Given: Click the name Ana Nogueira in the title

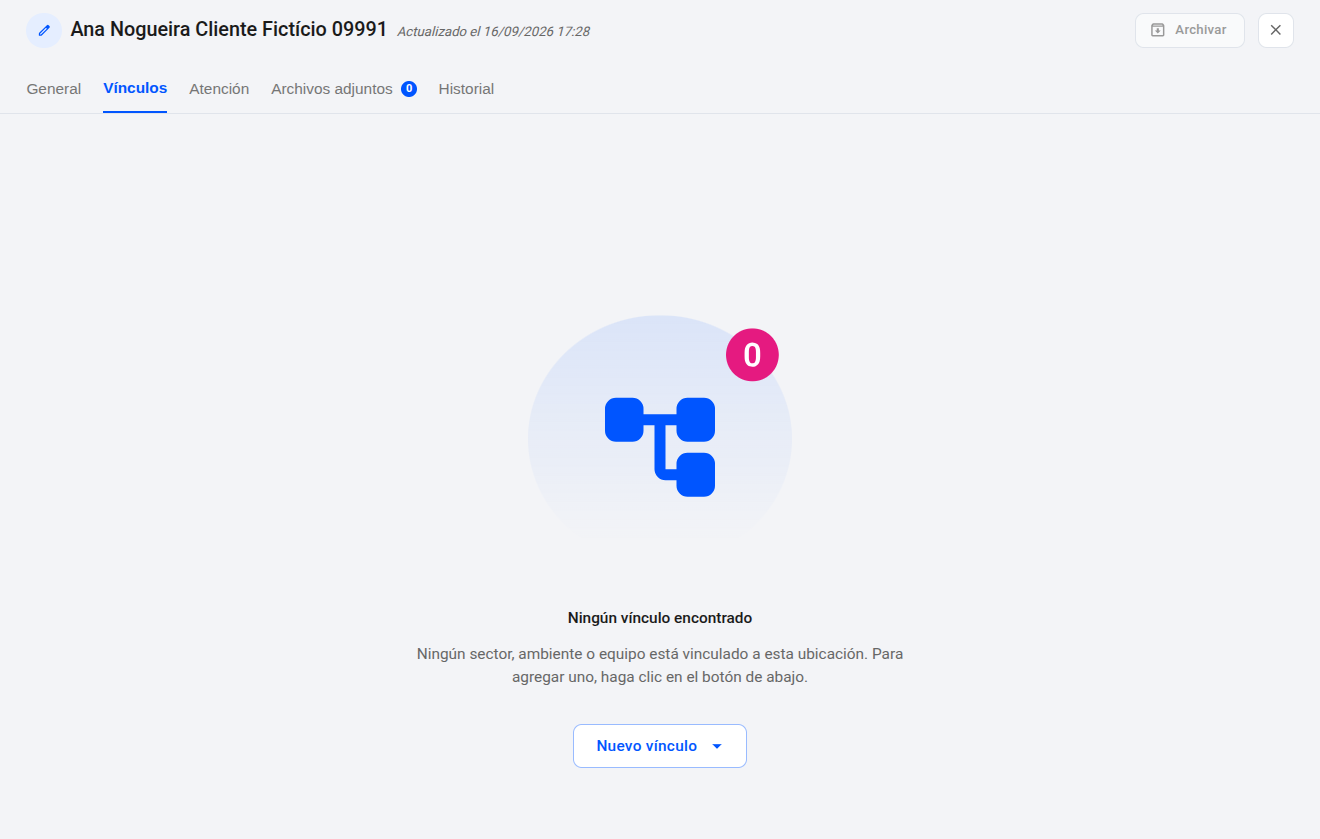Looking at the screenshot, I should point(131,29).
